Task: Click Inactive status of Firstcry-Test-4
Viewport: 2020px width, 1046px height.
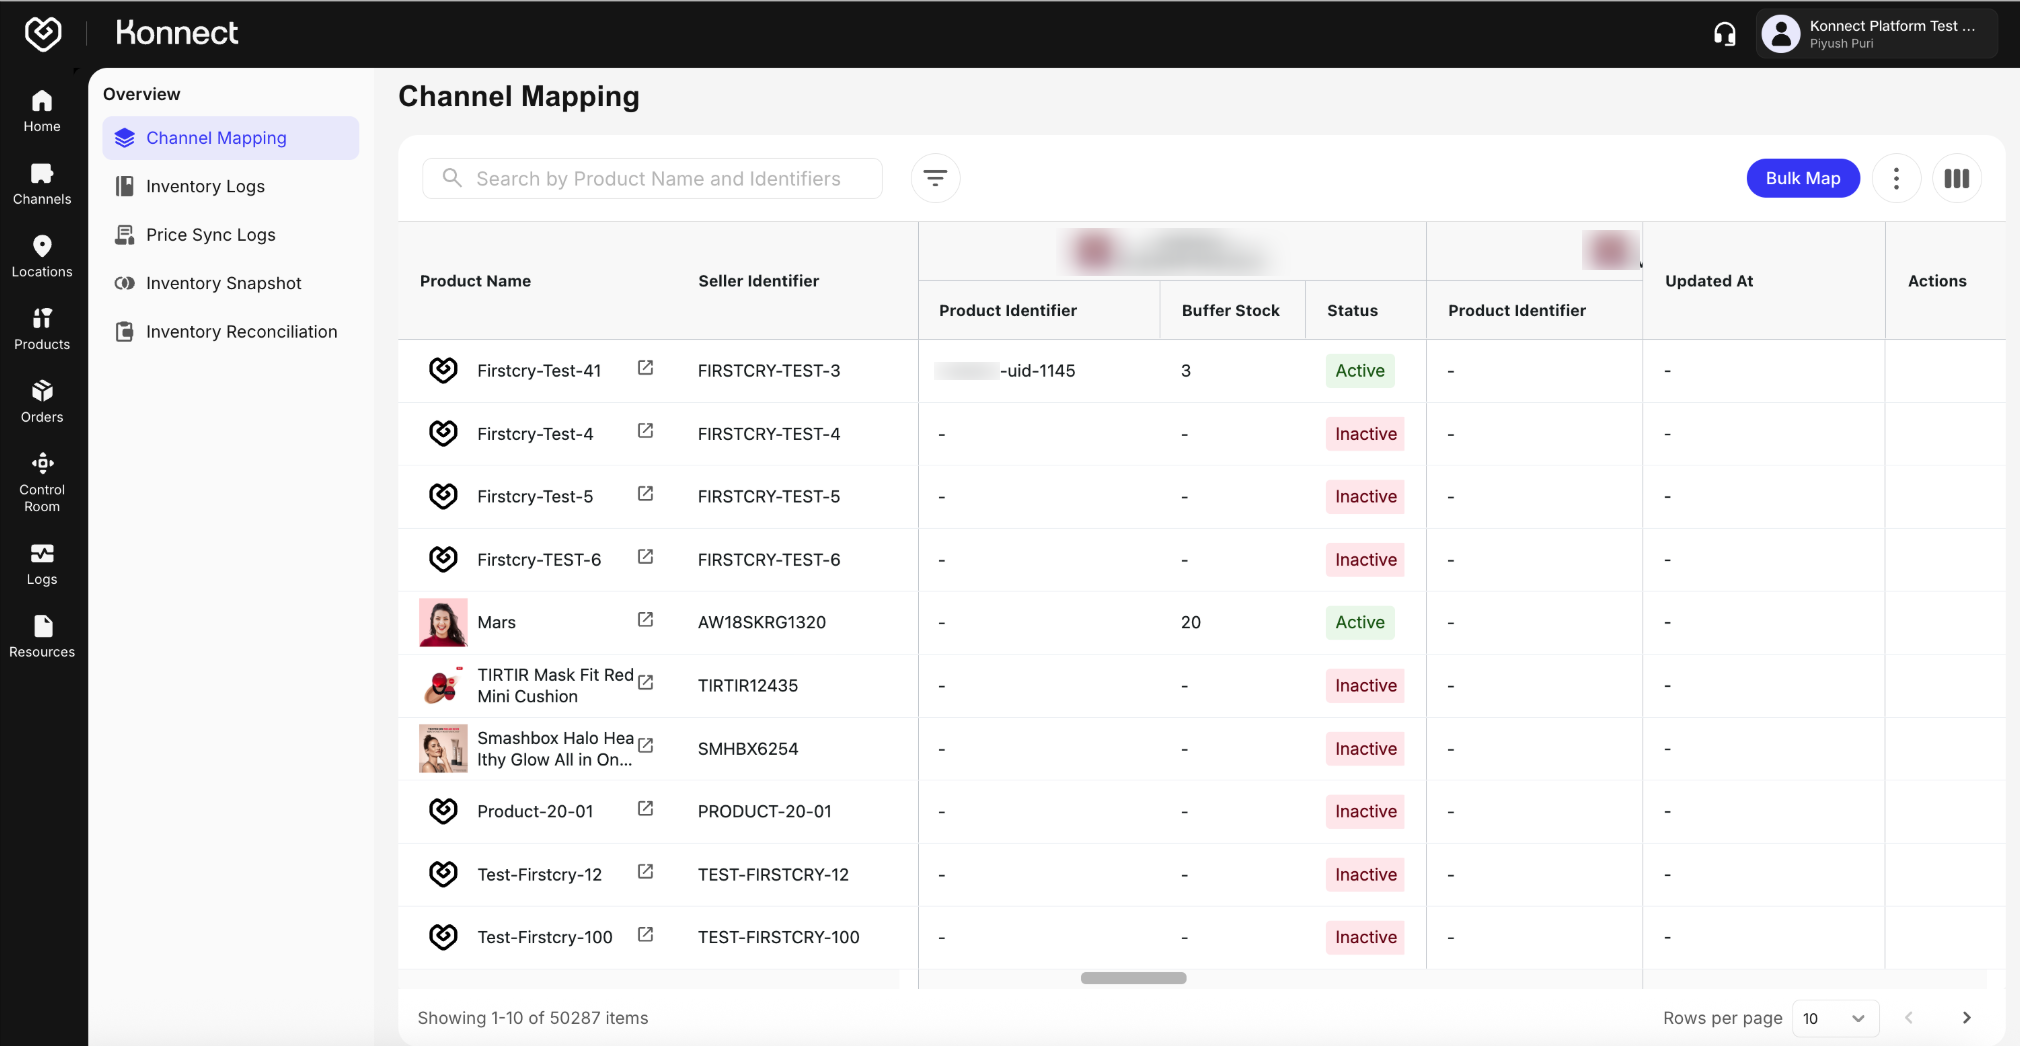Action: 1366,434
